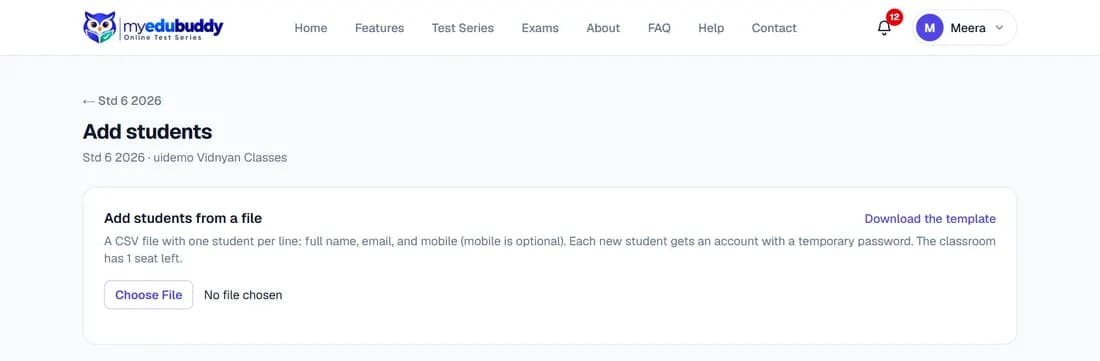
Task: Click the 'No file chosen' text
Action: click(x=243, y=295)
